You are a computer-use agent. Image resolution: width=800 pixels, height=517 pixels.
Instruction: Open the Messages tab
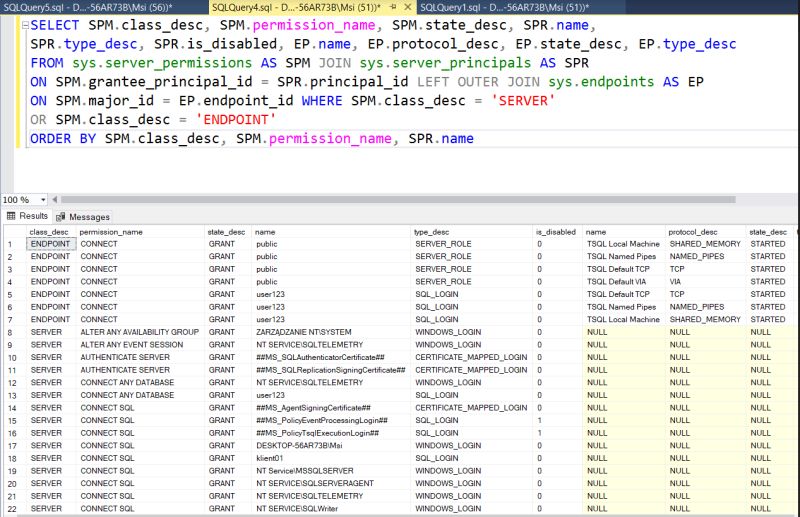(x=83, y=217)
